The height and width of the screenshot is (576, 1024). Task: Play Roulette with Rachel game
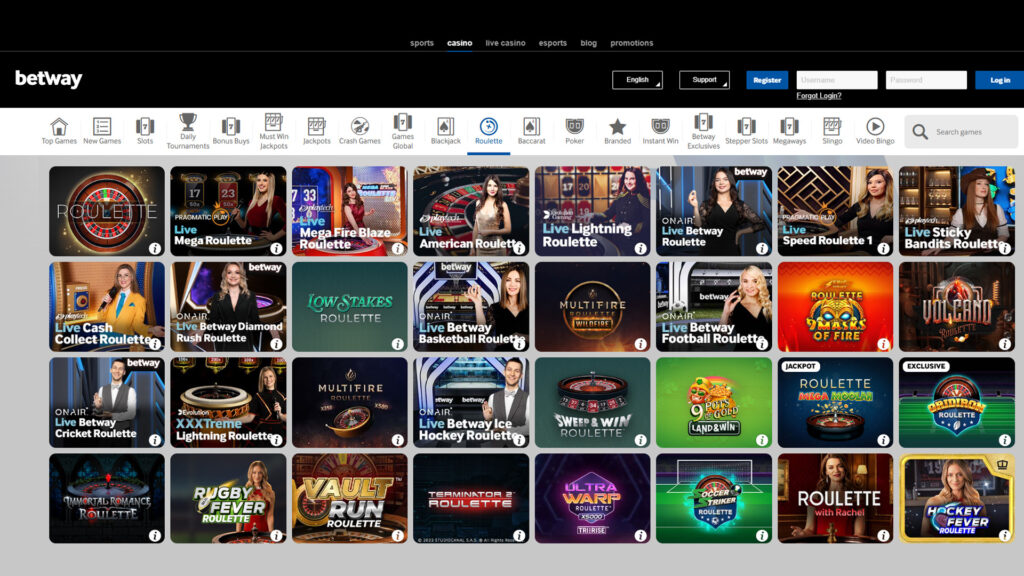835,498
